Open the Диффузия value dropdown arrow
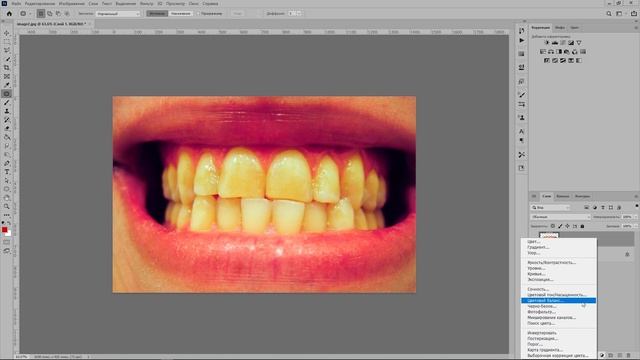Image resolution: width=640 pixels, height=360 pixels. pyautogui.click(x=299, y=13)
